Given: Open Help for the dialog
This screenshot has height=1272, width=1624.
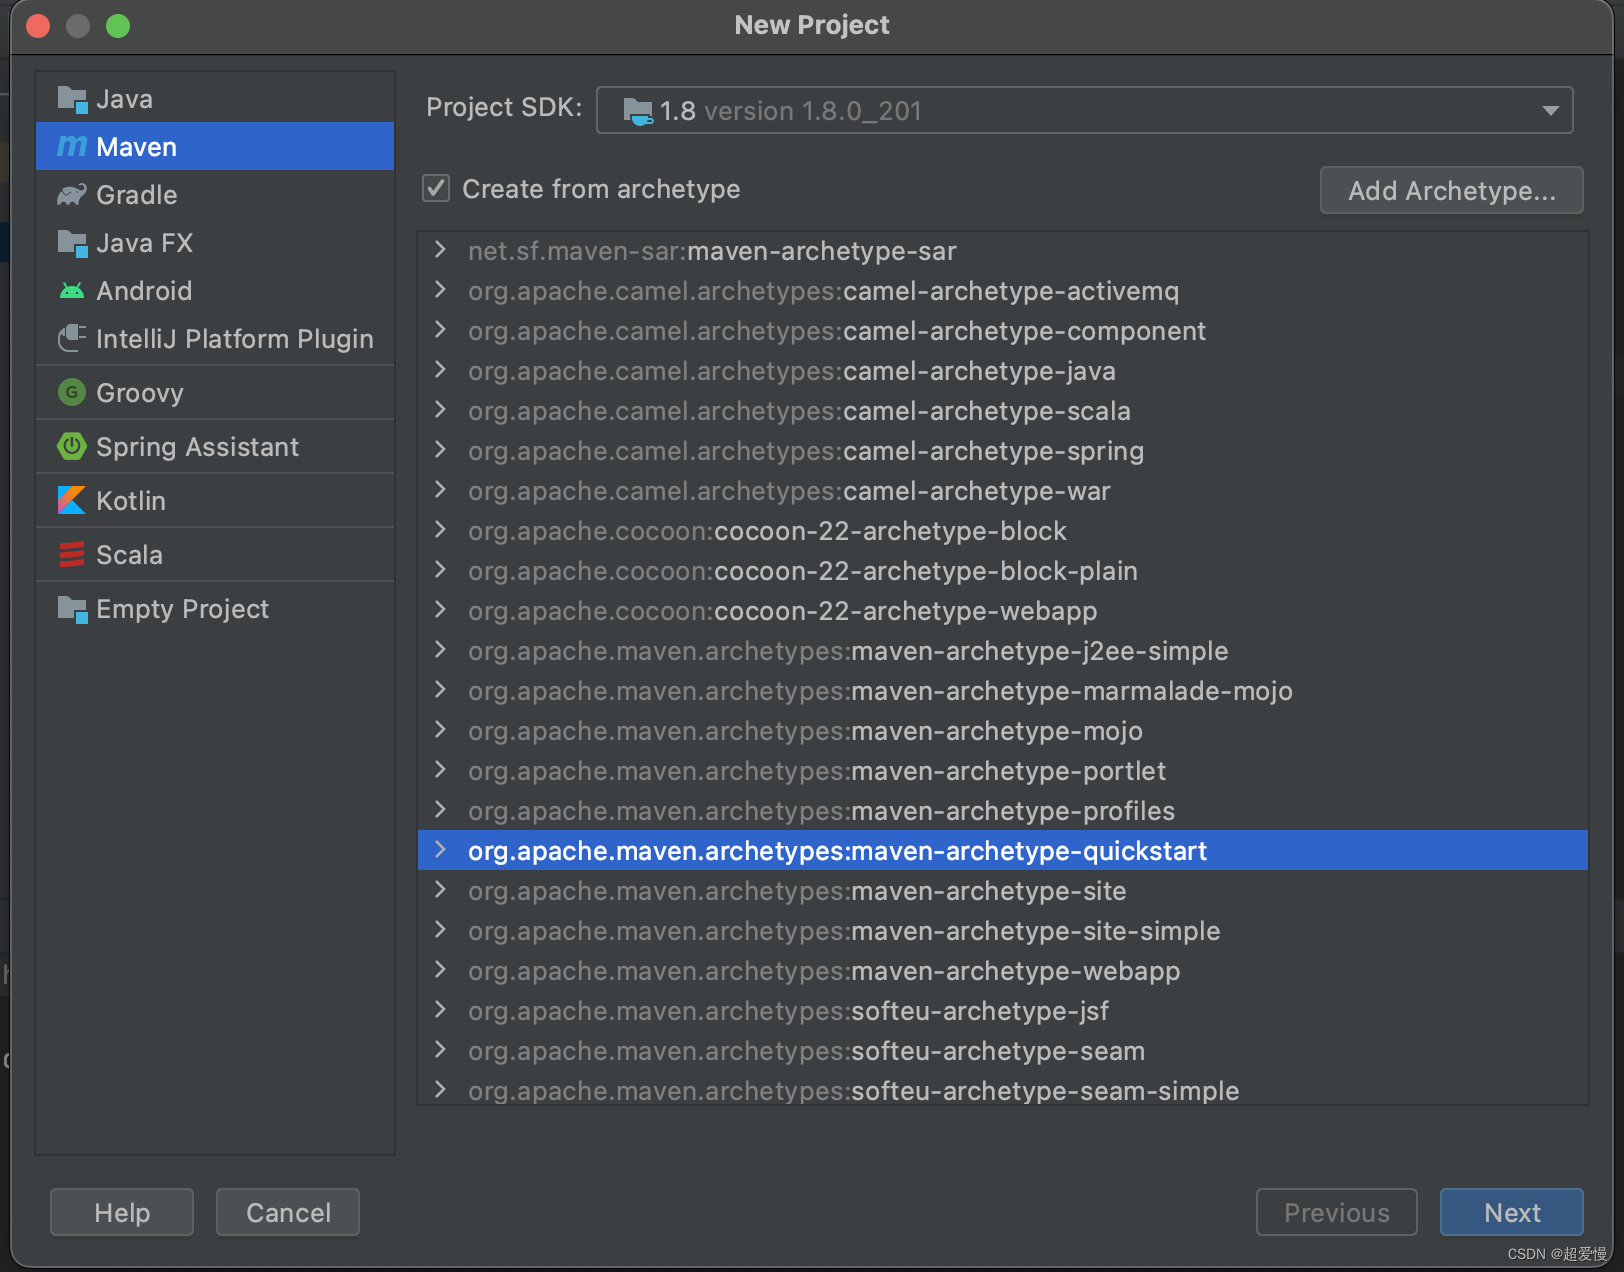Looking at the screenshot, I should 122,1212.
